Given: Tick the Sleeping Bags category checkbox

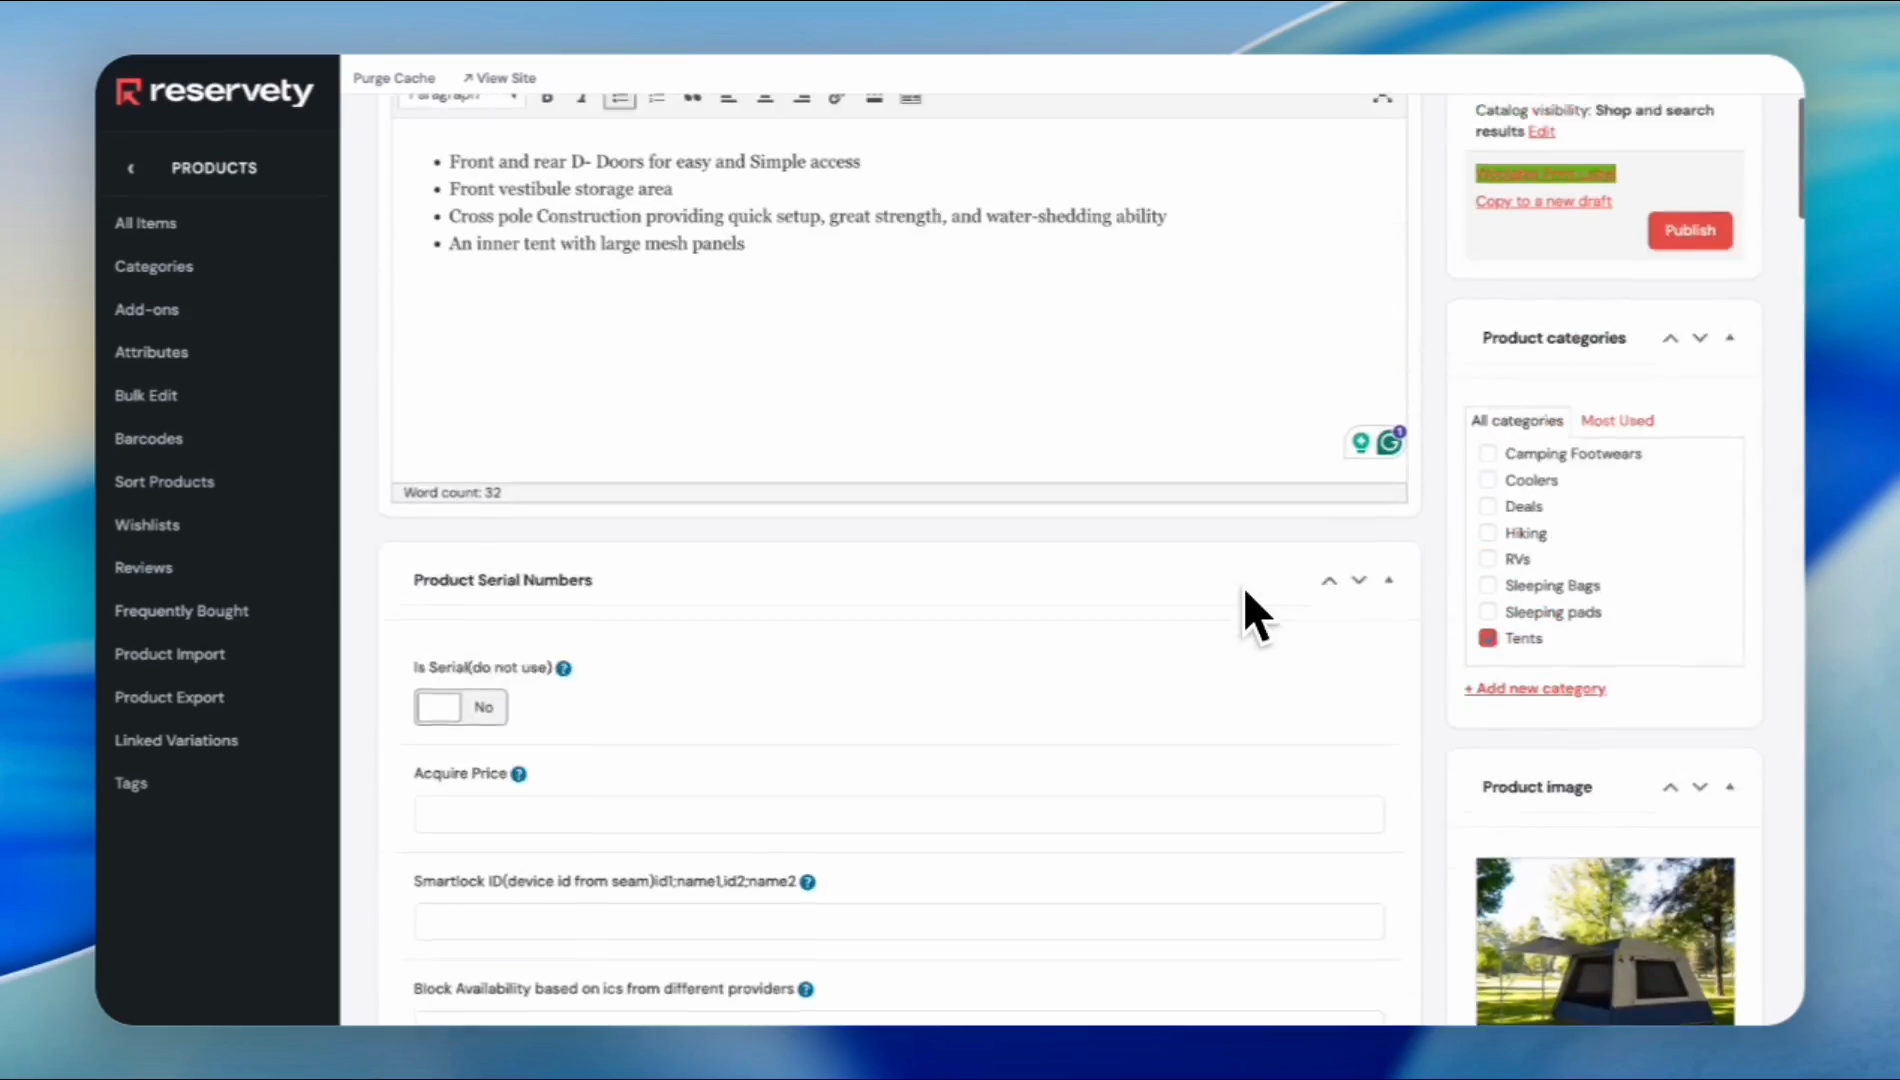Looking at the screenshot, I should click(1488, 586).
